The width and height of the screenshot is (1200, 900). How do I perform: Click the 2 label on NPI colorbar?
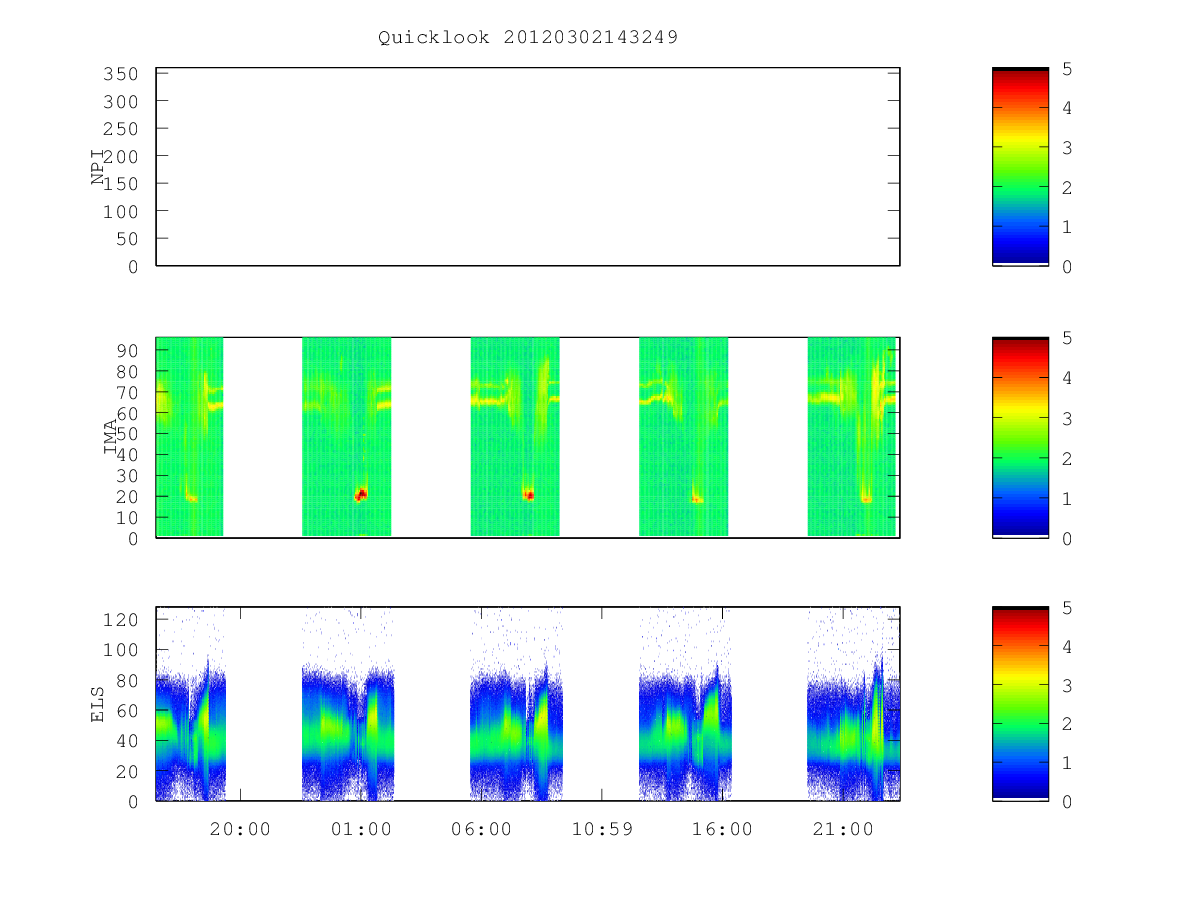coord(1067,187)
